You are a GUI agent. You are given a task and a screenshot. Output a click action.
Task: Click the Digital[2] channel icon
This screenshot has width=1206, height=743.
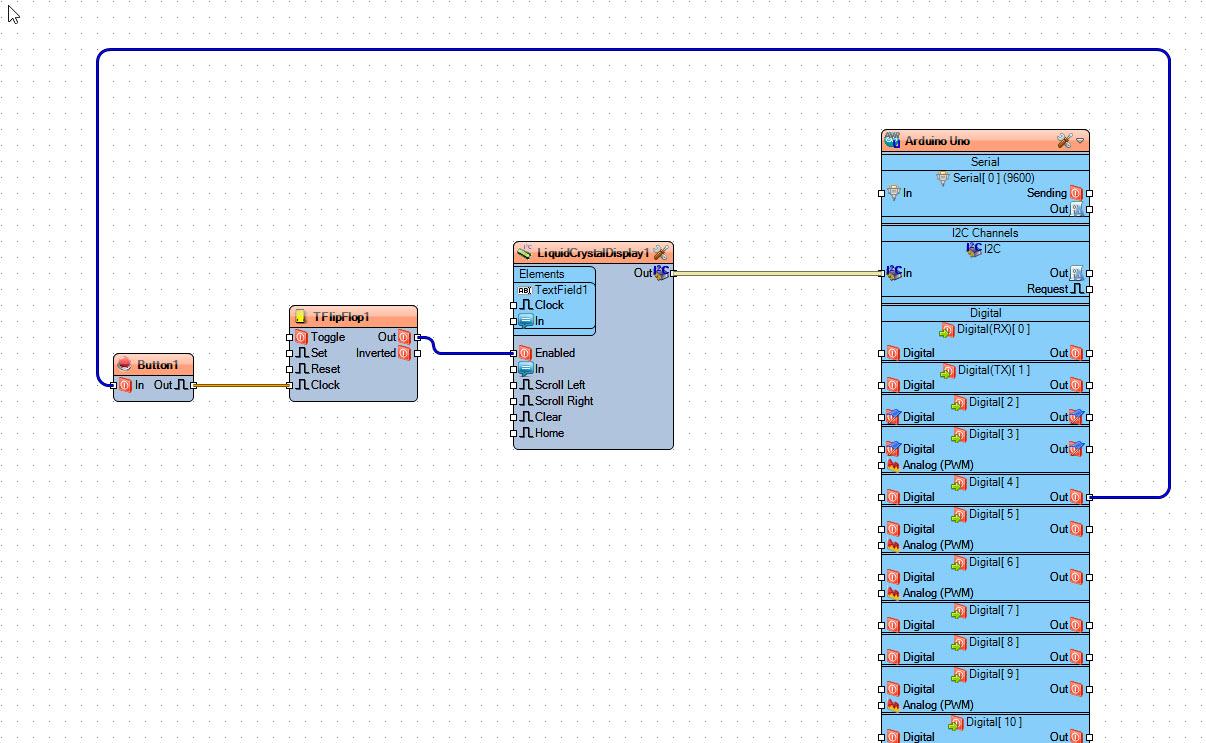[x=960, y=403]
